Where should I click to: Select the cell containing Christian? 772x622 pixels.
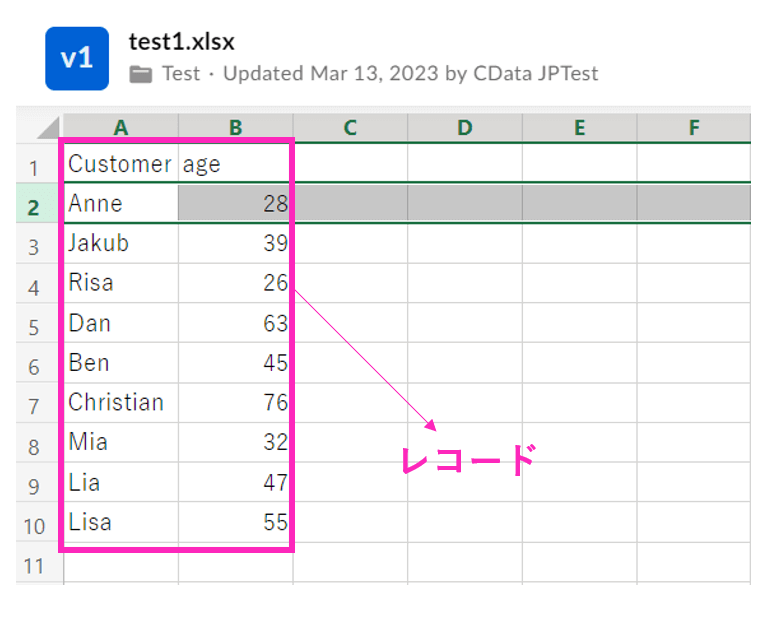120,403
